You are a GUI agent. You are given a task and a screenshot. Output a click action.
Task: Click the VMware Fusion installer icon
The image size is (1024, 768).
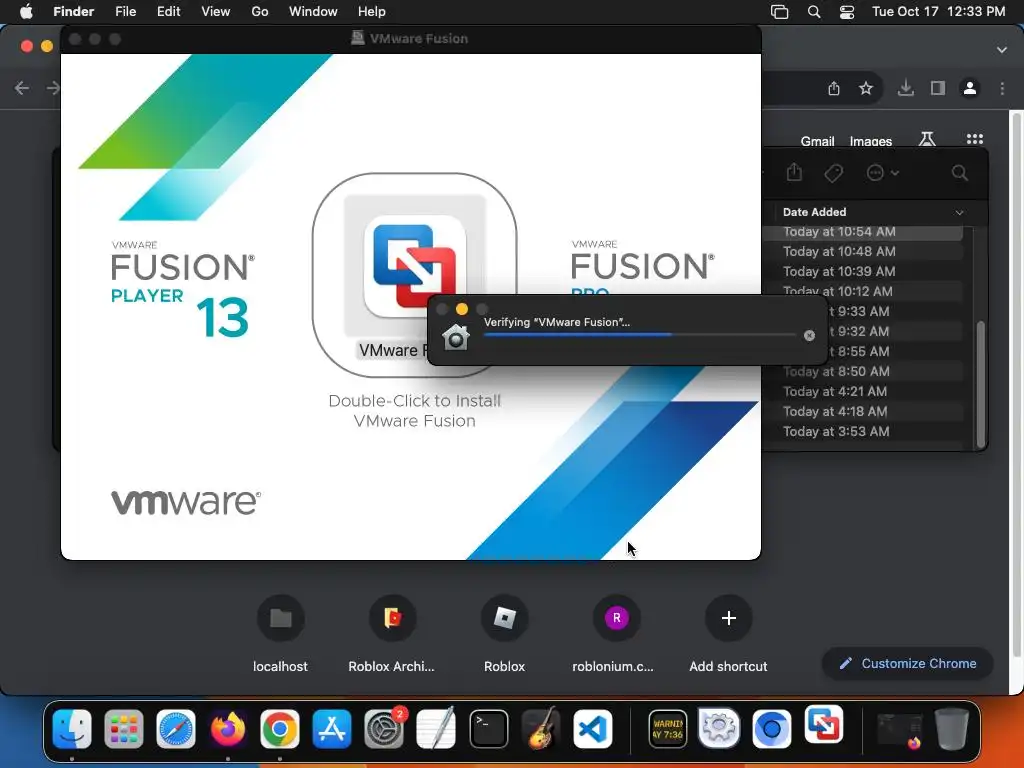pyautogui.click(x=414, y=266)
